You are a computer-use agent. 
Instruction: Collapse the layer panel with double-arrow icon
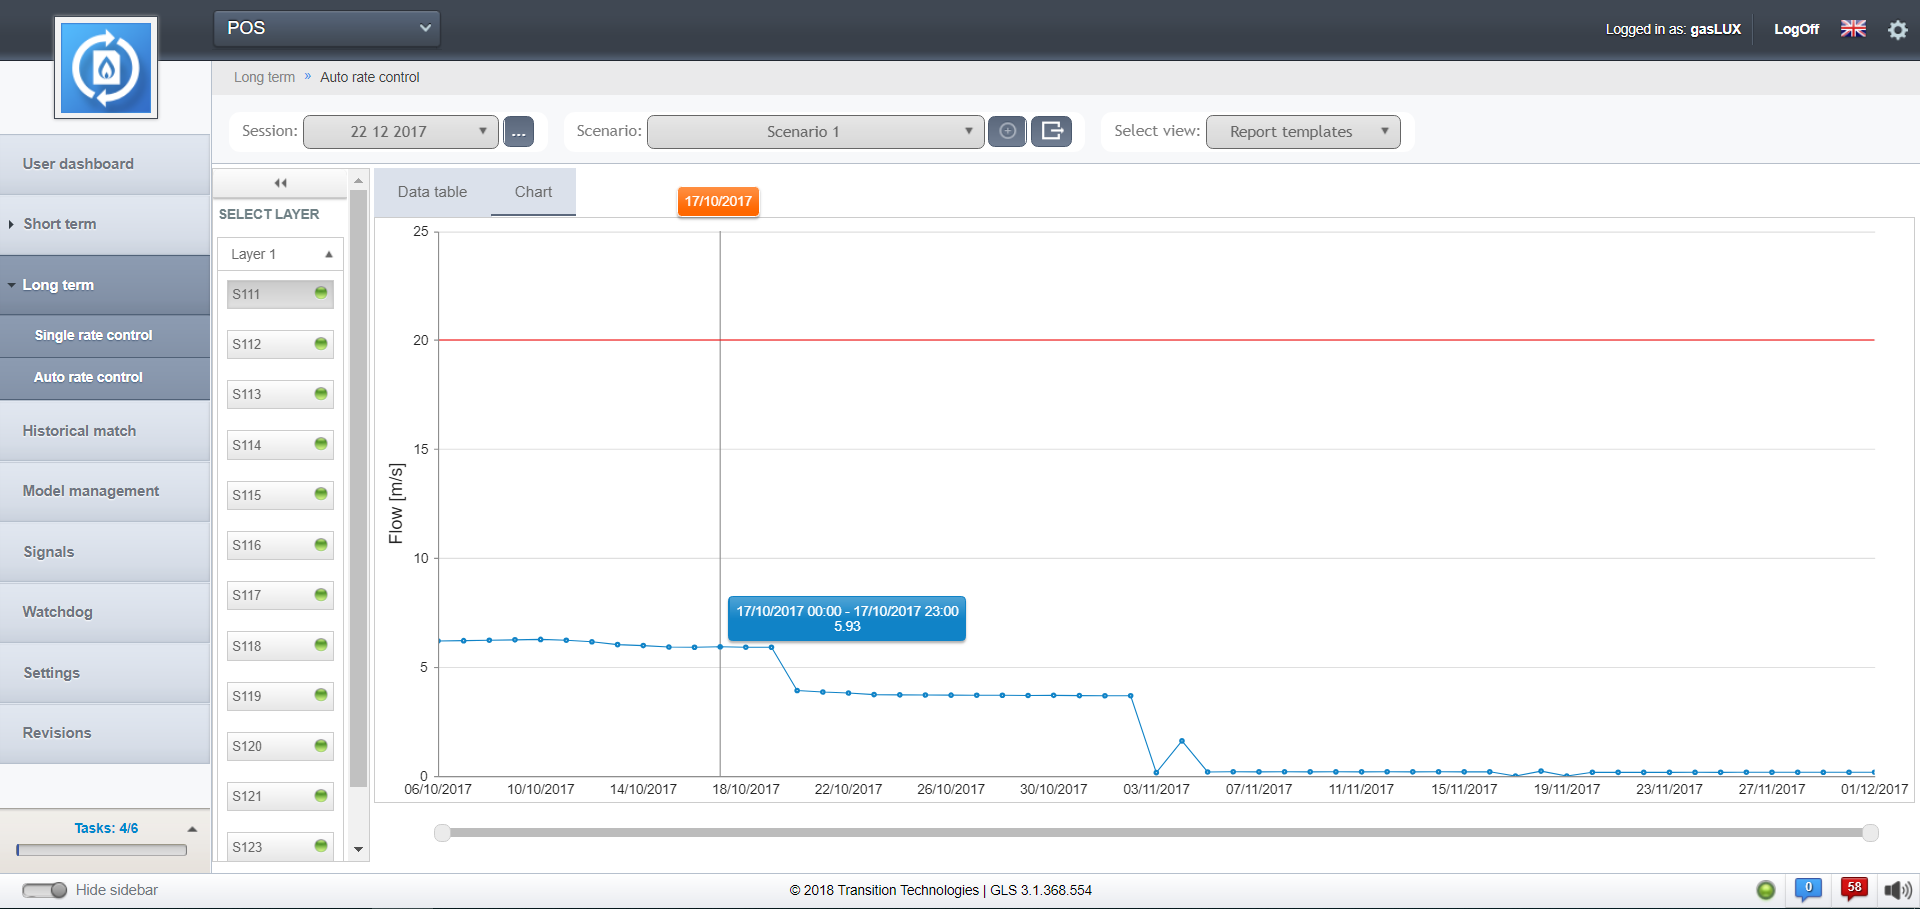pyautogui.click(x=280, y=183)
